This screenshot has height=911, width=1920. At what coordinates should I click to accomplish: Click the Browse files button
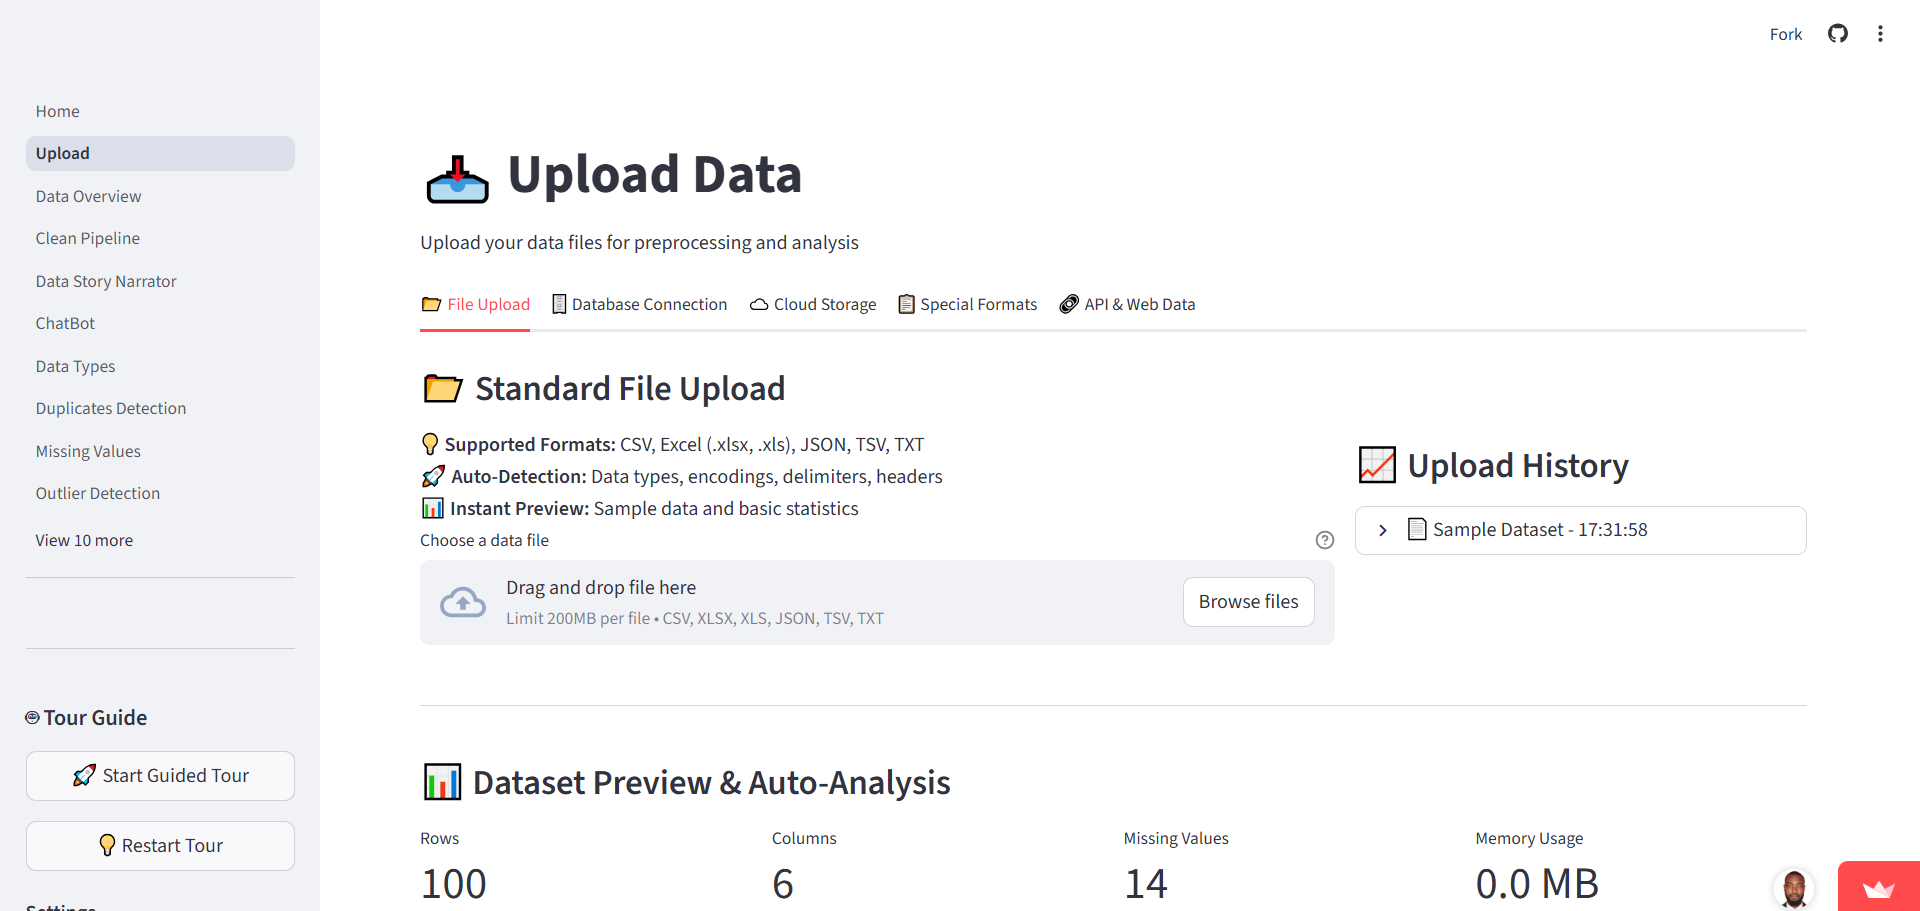click(1248, 602)
